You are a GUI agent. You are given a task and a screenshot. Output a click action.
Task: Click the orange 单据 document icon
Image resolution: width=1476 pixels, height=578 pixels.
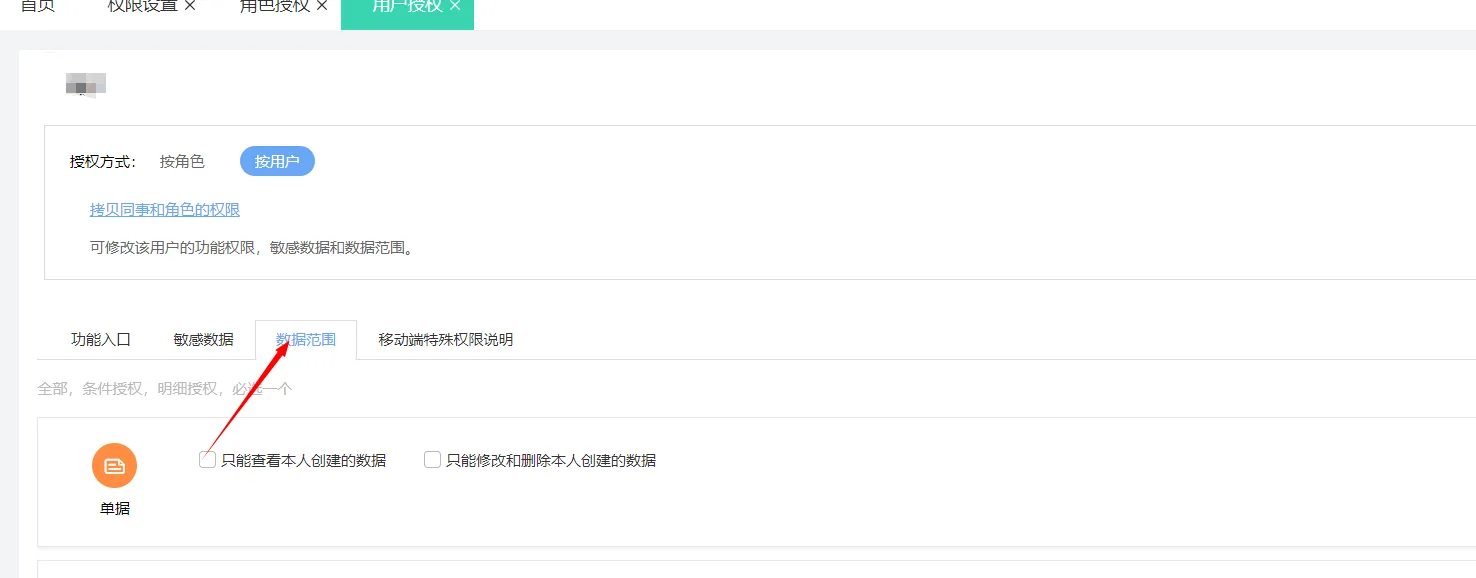(114, 466)
